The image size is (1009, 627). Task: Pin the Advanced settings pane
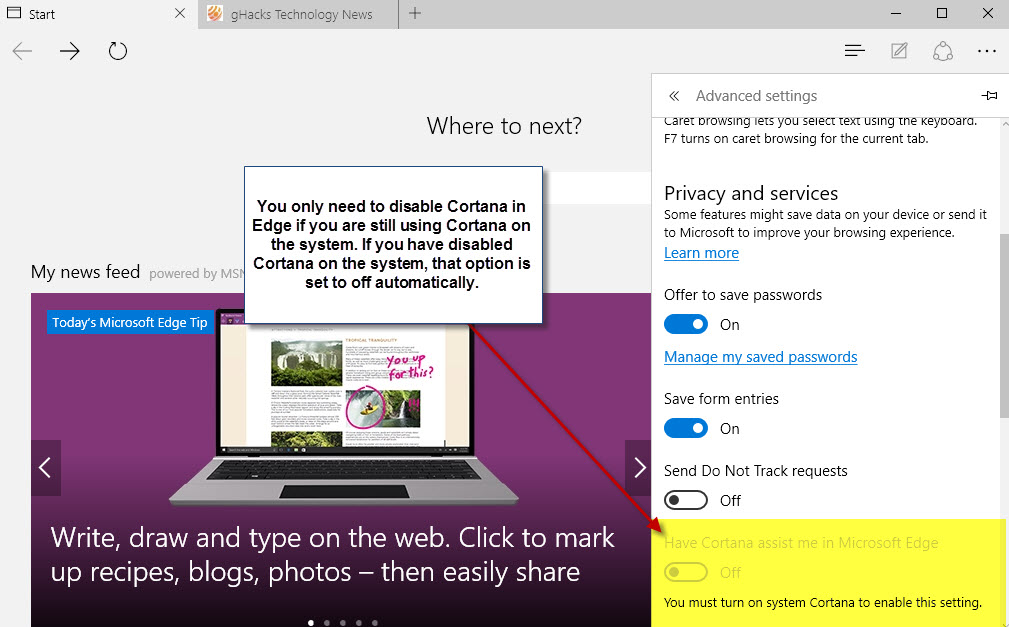click(x=989, y=95)
